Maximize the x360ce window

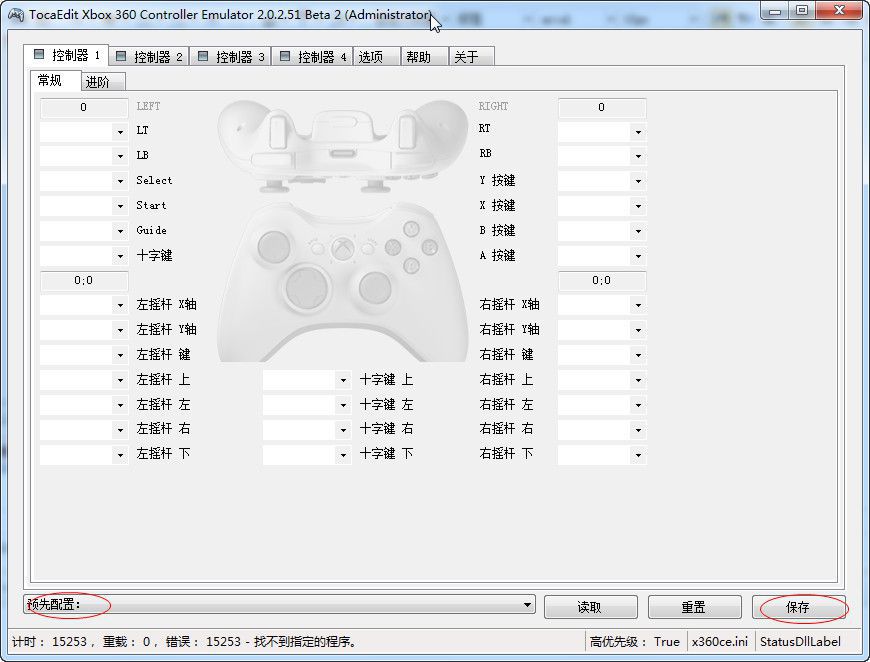point(802,11)
